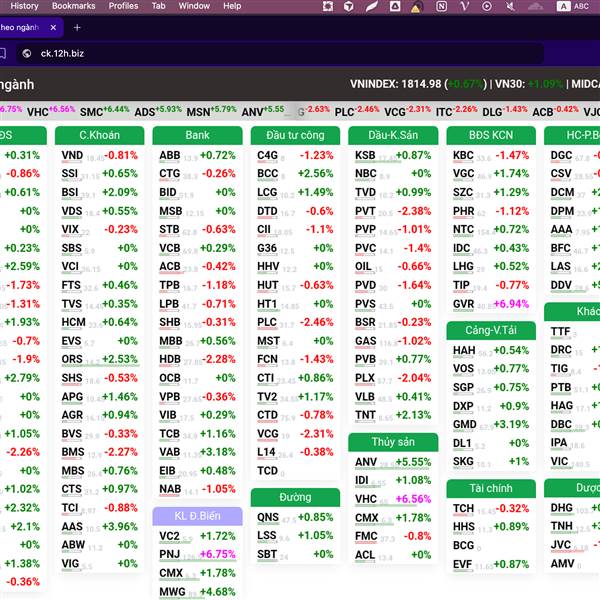This screenshot has width=600, height=600.
Task: Open the PLX -2.04% stock row
Action: tap(393, 378)
